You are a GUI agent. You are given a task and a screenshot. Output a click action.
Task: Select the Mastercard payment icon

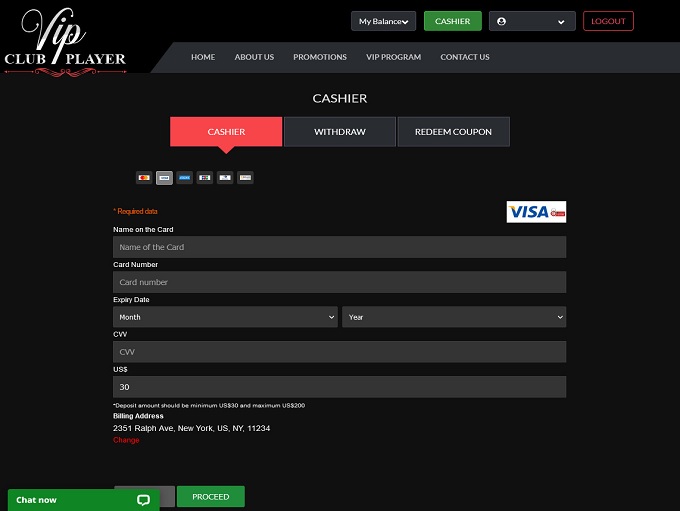[x=144, y=178]
